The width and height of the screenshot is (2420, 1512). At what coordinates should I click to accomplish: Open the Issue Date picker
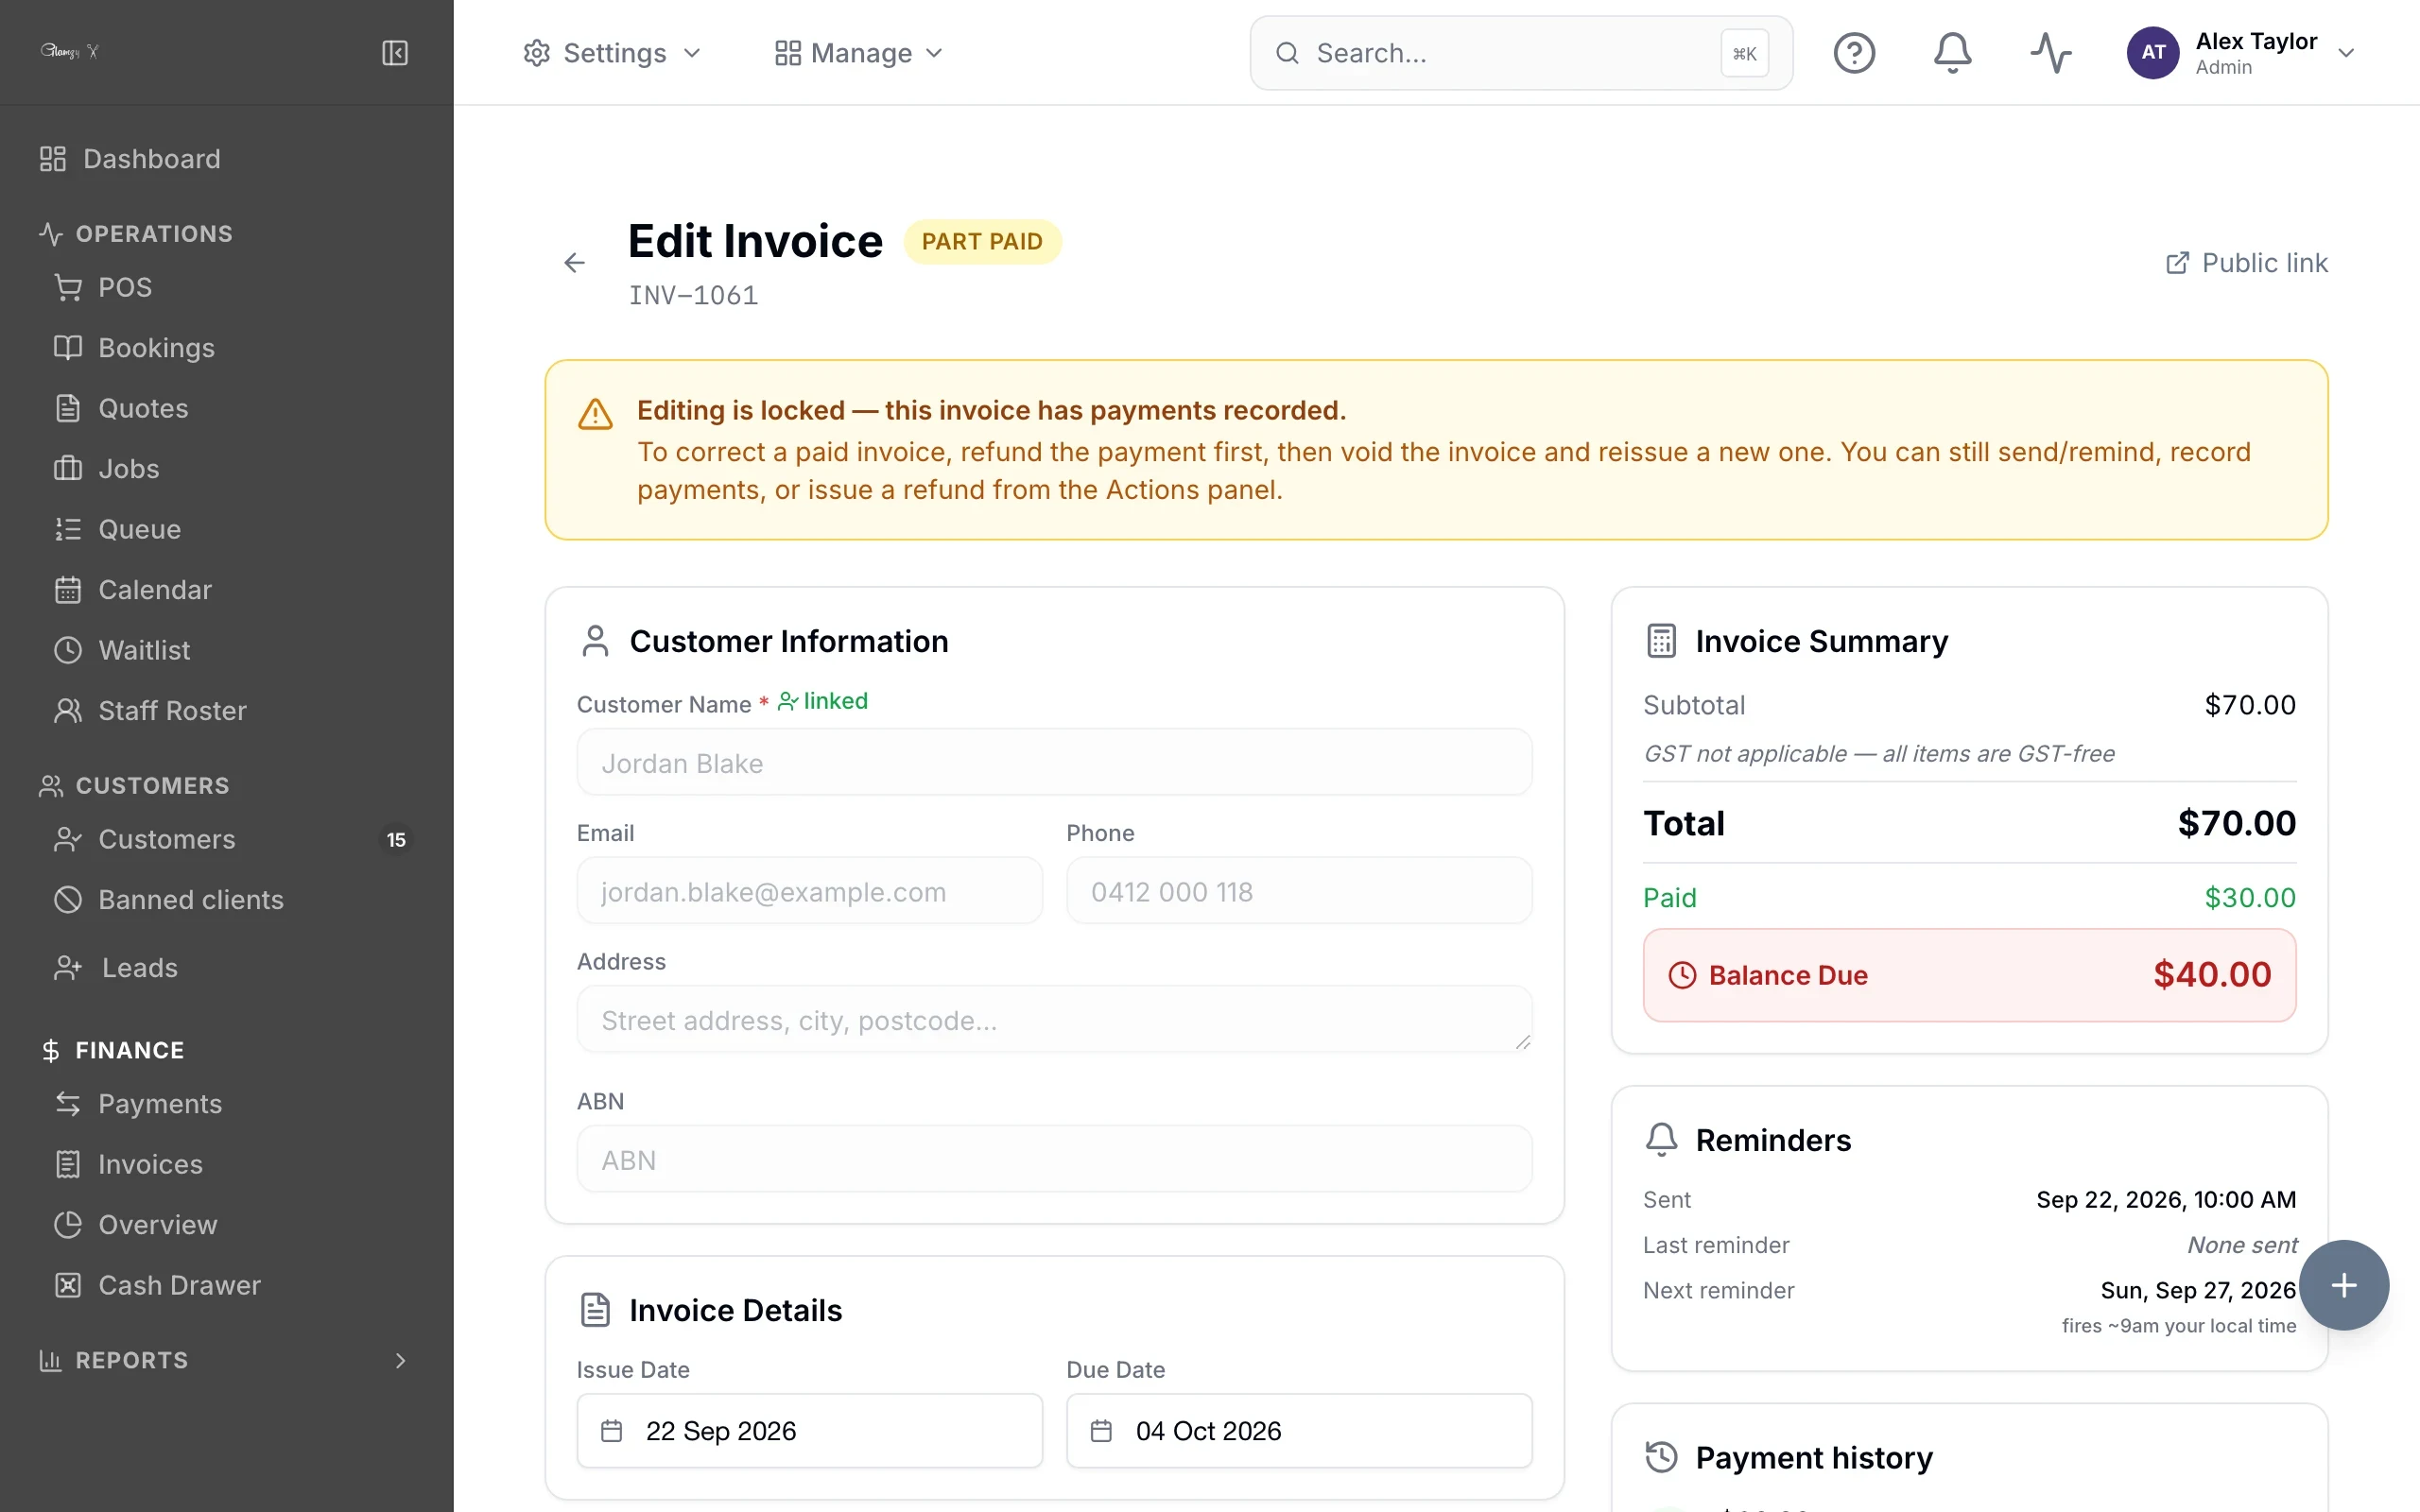tap(809, 1431)
